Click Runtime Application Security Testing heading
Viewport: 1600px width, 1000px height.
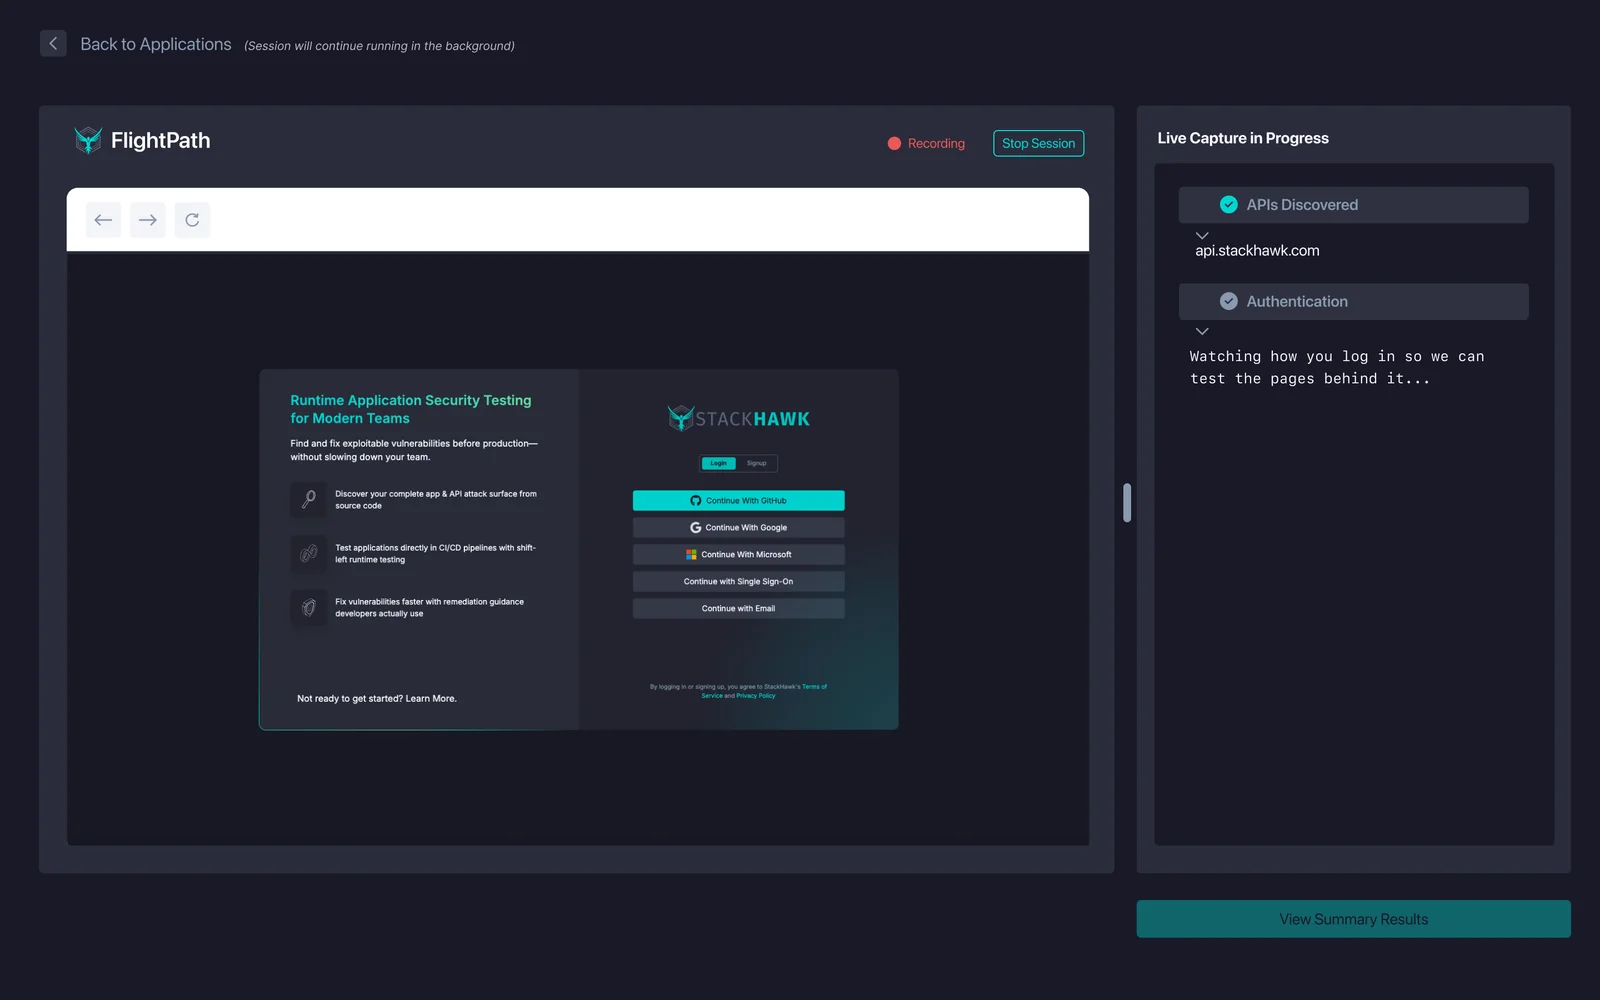pyautogui.click(x=411, y=409)
